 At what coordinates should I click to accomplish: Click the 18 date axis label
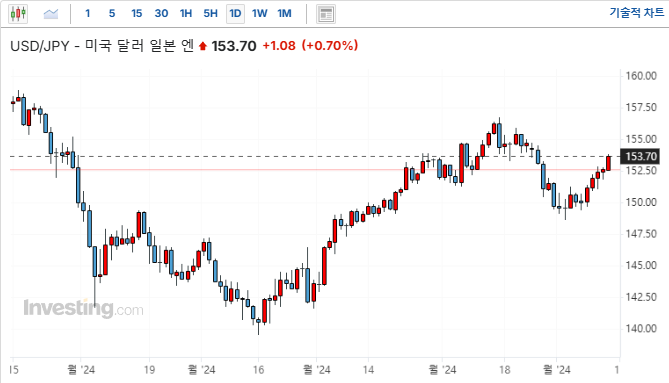click(505, 370)
